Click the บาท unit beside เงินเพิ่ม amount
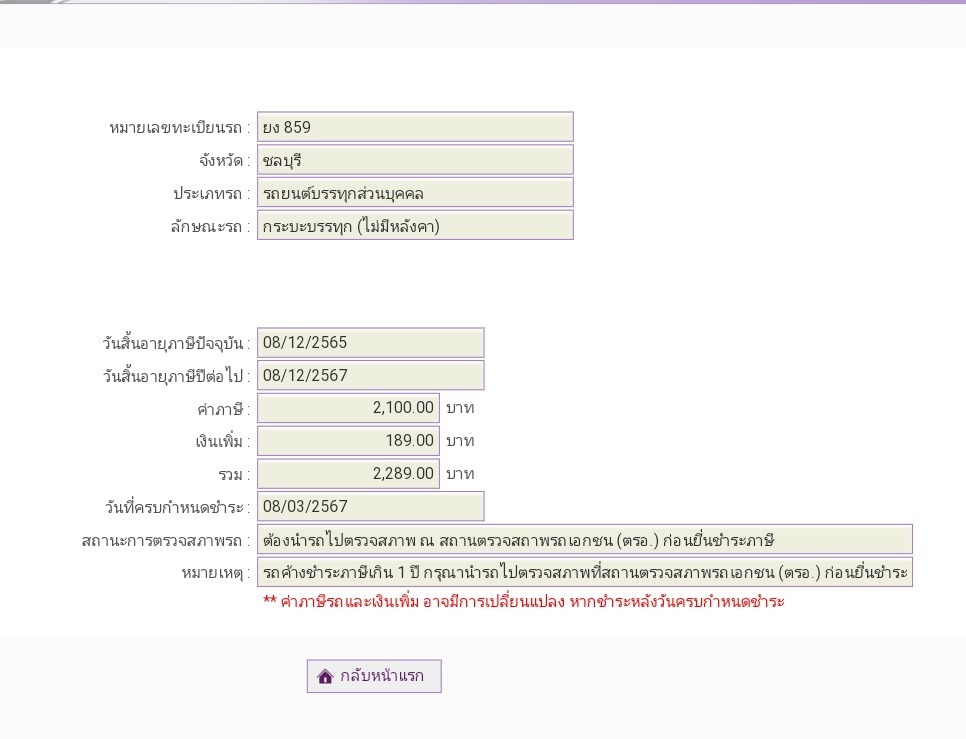The height and width of the screenshot is (739, 966). 460,441
